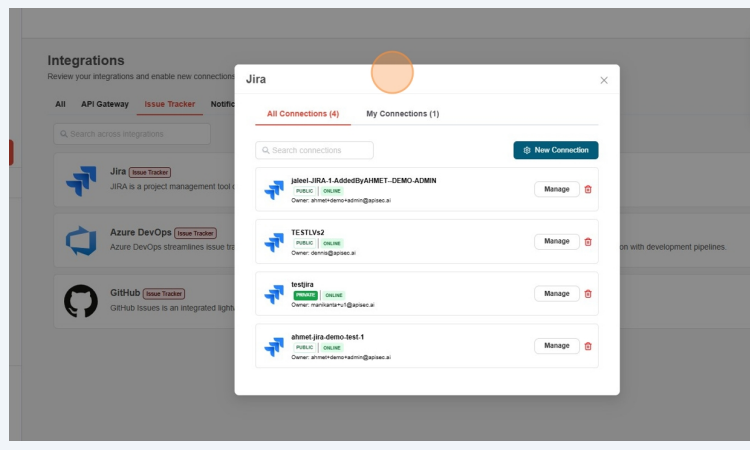
Task: Show the All integrations tab
Action: pos(60,104)
